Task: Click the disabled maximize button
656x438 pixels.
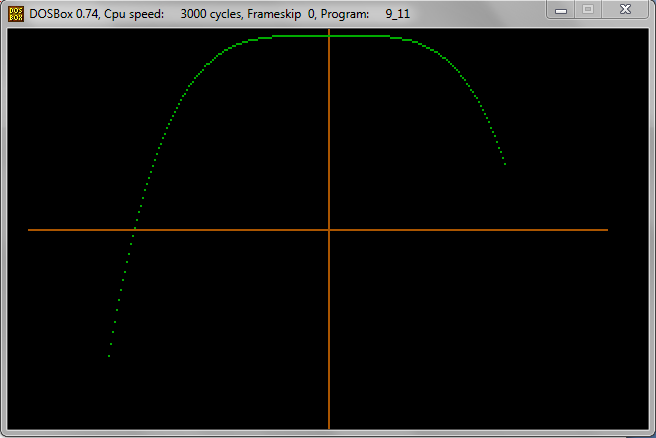Action: tap(588, 10)
